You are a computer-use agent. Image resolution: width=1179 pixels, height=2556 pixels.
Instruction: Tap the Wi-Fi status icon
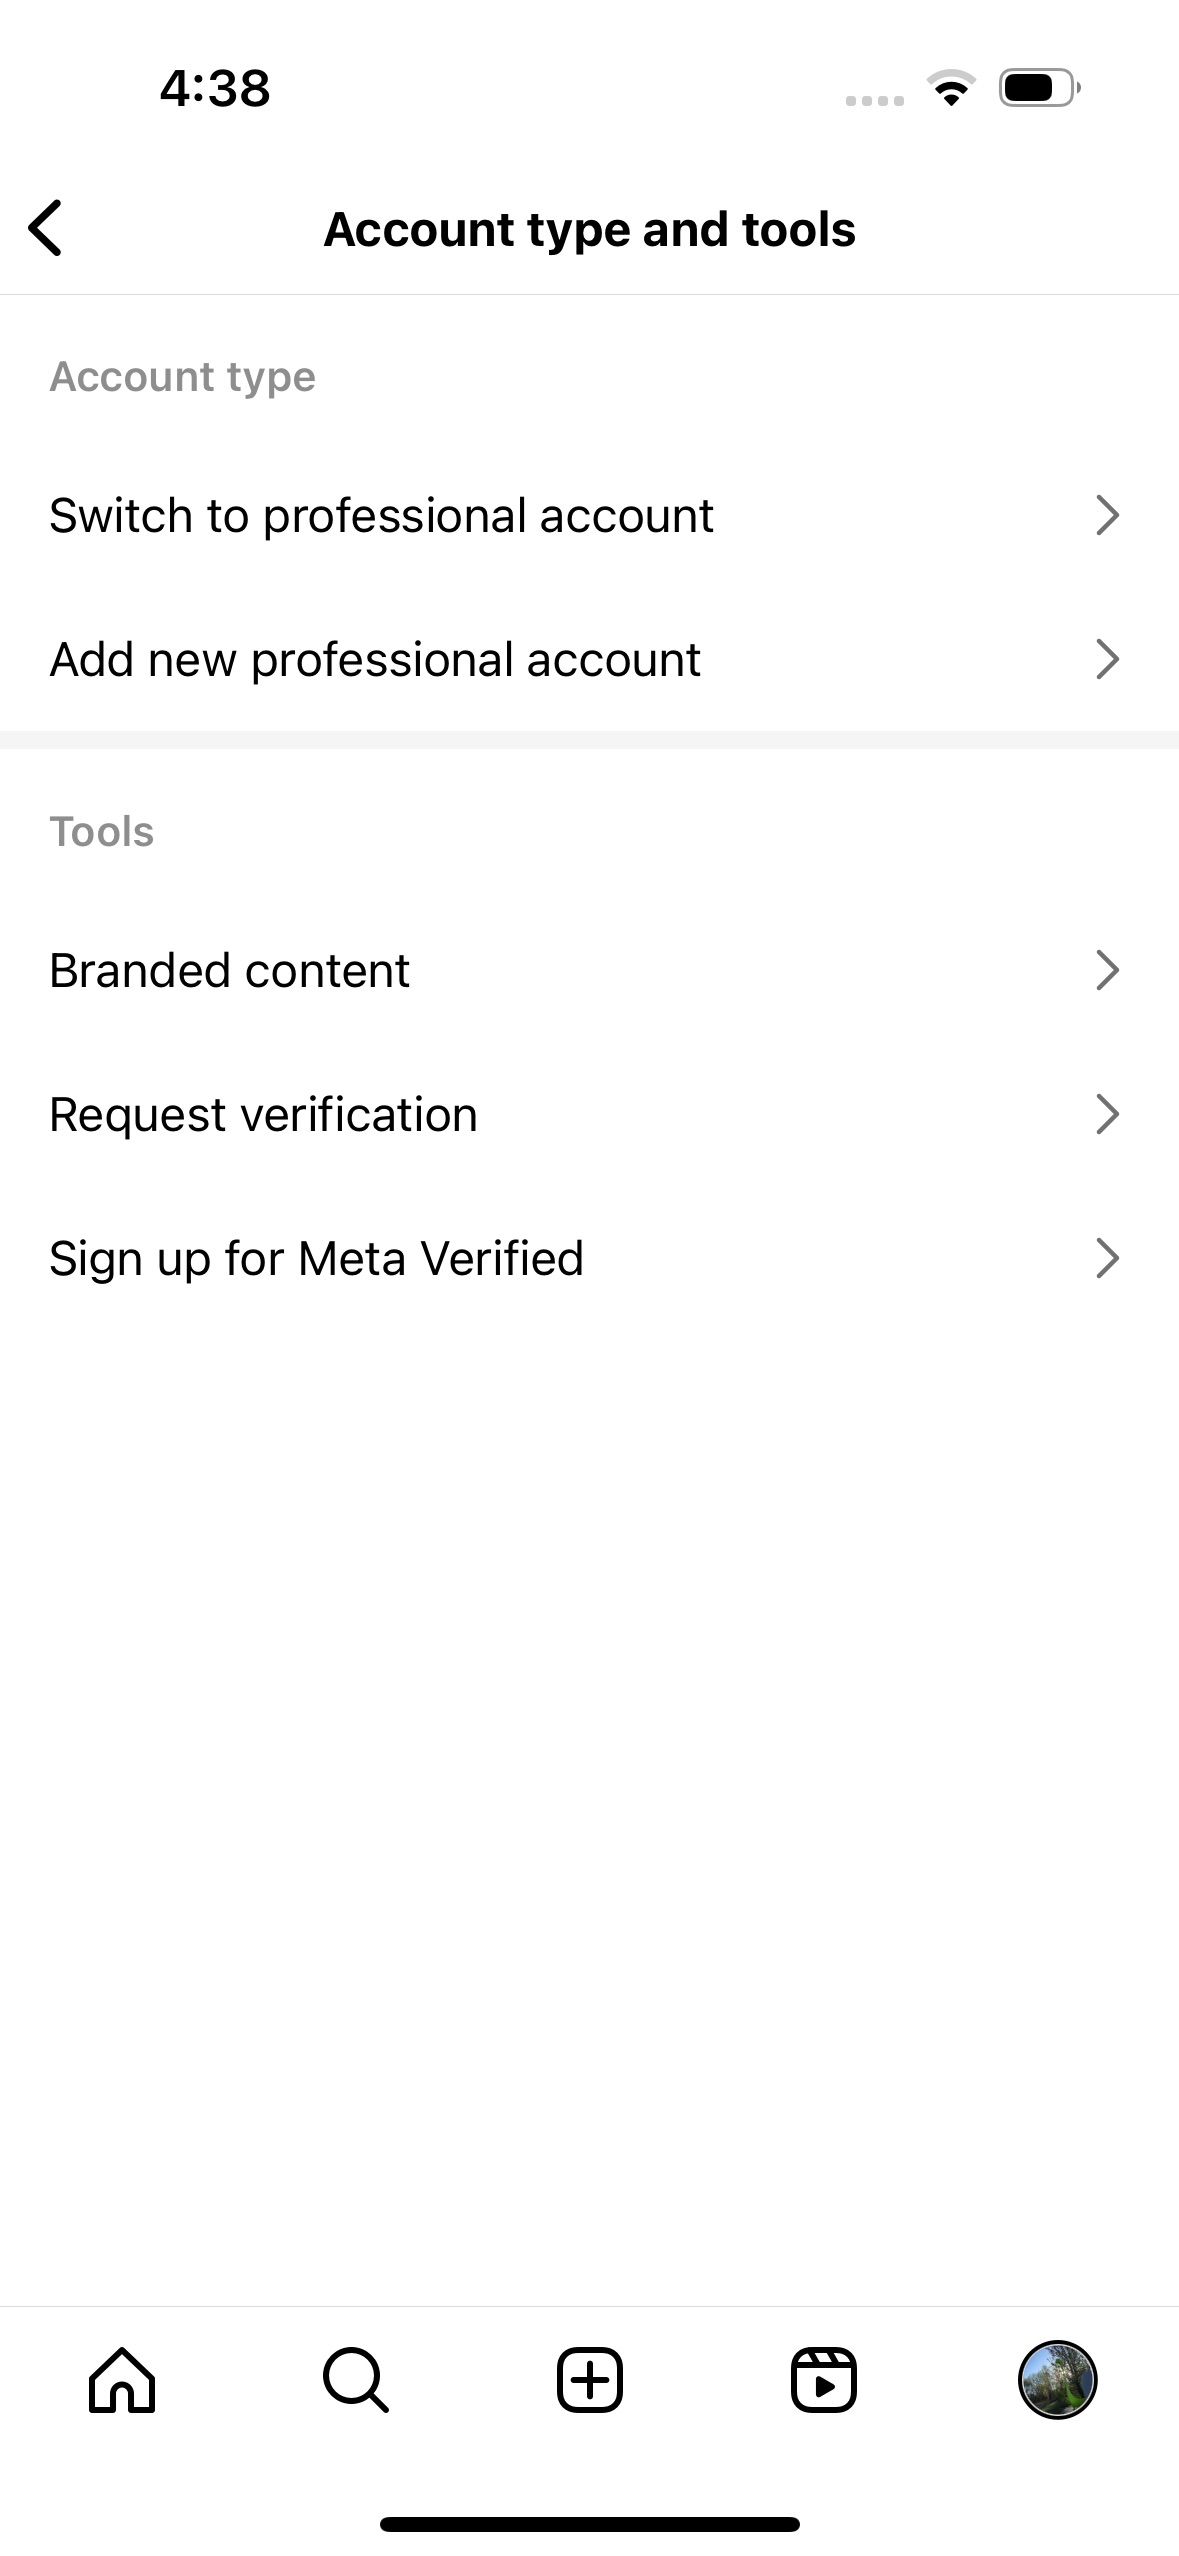pos(951,88)
